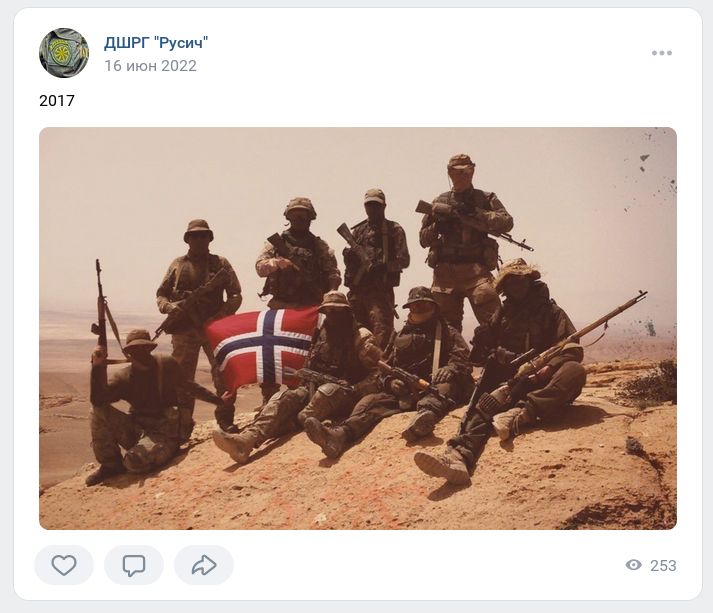Click the dark specks in photo's upper right corner
Image resolution: width=713 pixels, height=613 pixels.
(x=655, y=175)
